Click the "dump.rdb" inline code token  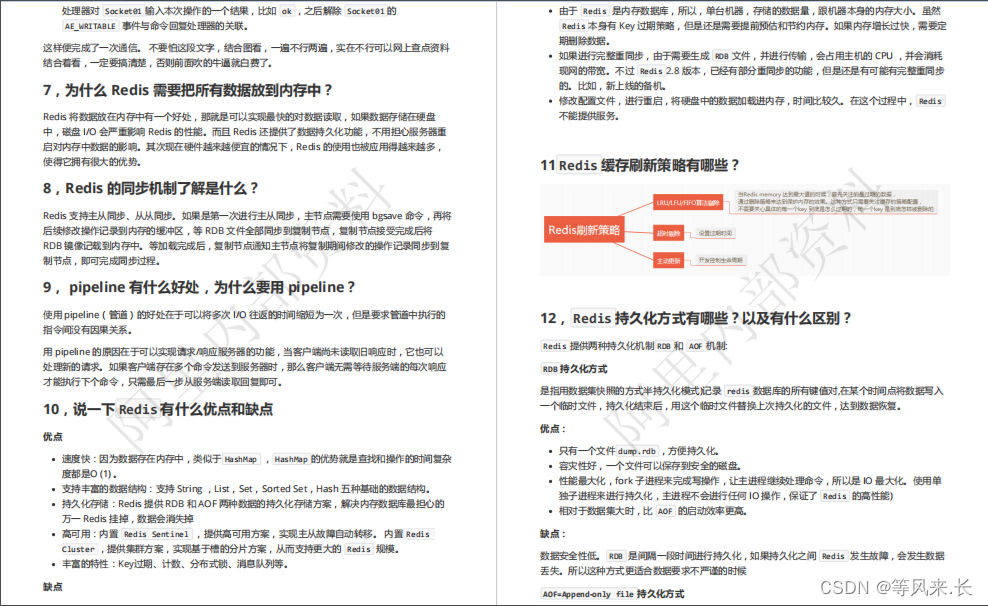(x=636, y=451)
